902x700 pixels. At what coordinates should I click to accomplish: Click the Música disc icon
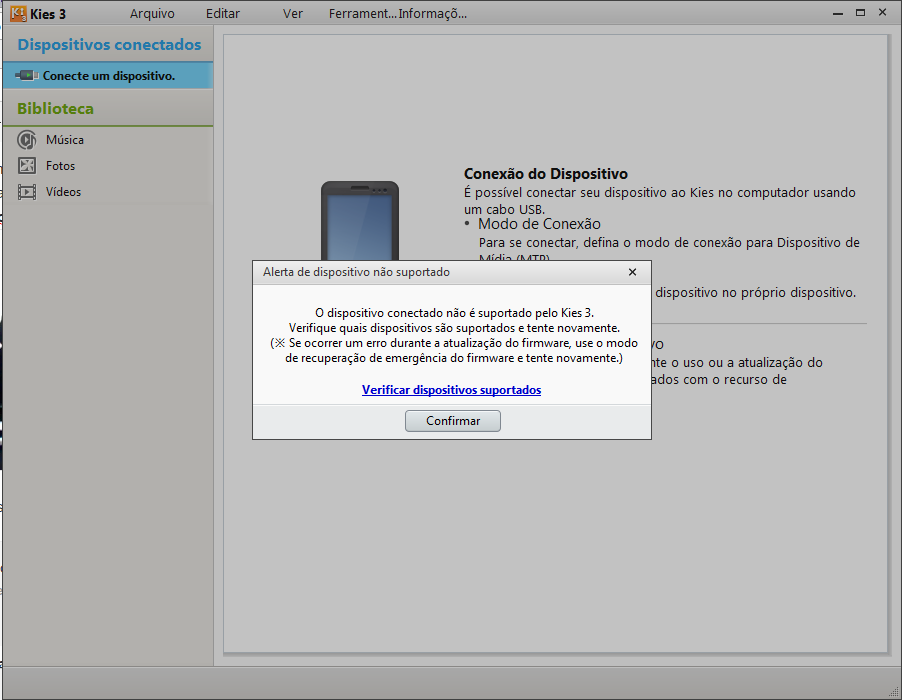(26, 140)
